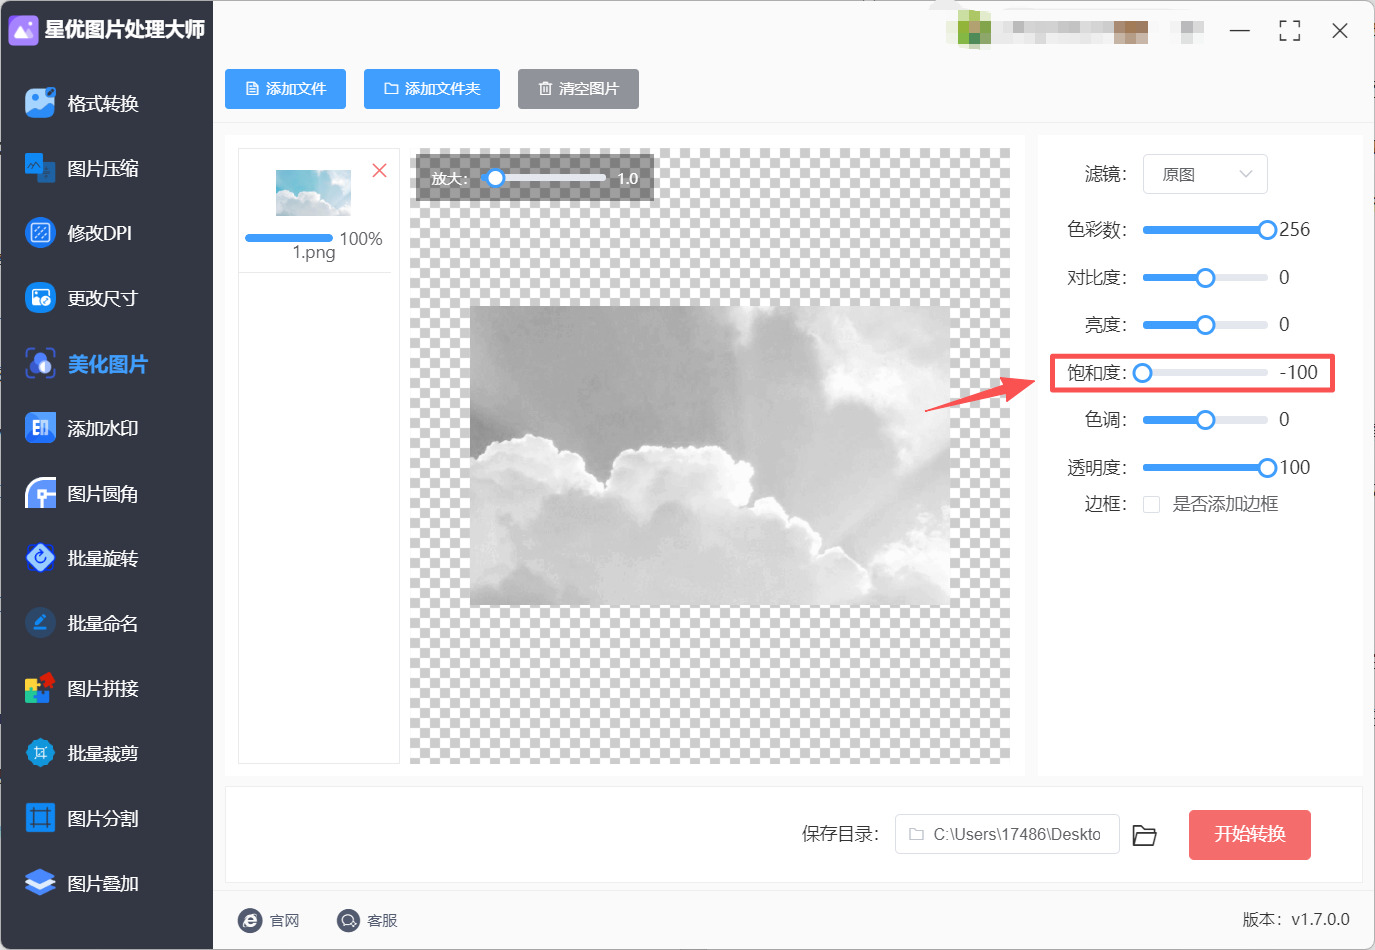The width and height of the screenshot is (1375, 950).
Task: Switch to 更改尺寸 menu label
Action: pyautogui.click(x=102, y=298)
